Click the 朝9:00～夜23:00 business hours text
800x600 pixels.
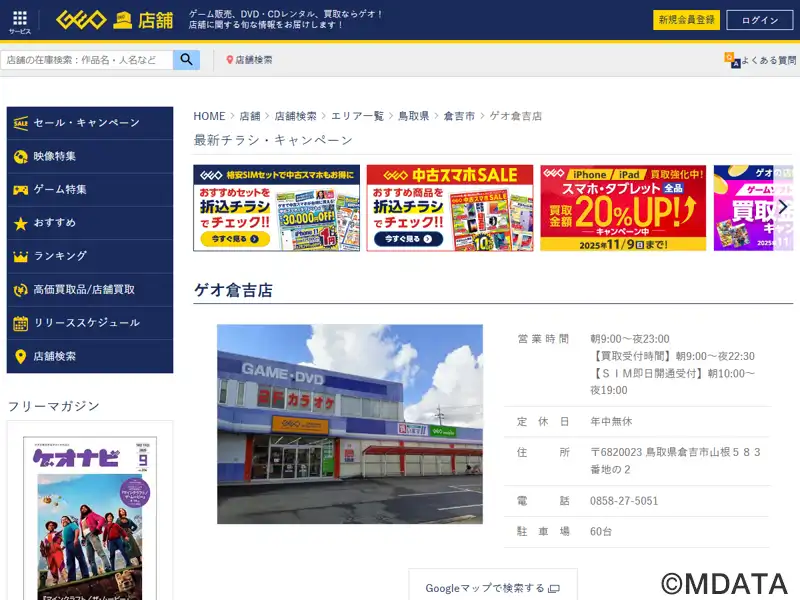click(x=630, y=339)
